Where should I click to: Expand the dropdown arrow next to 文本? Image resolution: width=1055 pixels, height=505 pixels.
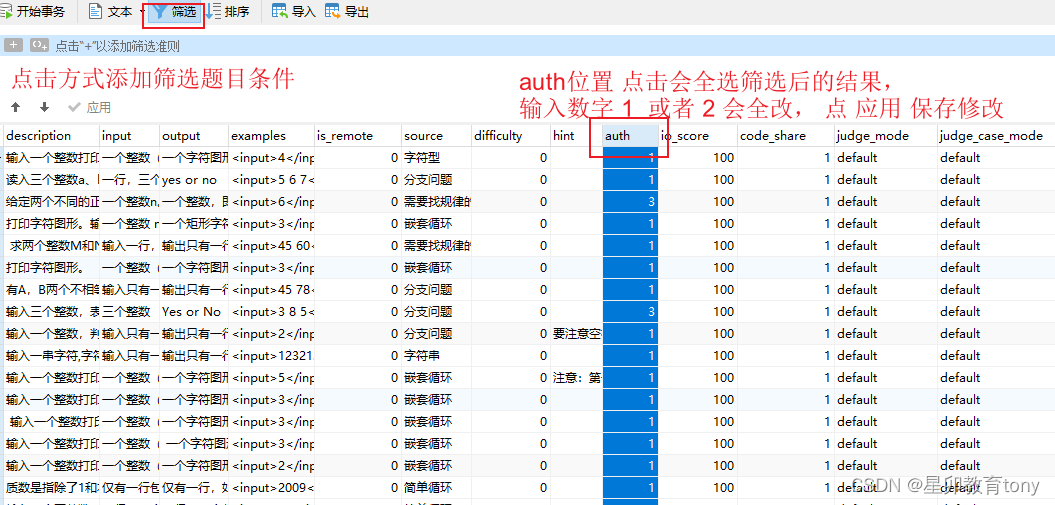click(x=142, y=11)
